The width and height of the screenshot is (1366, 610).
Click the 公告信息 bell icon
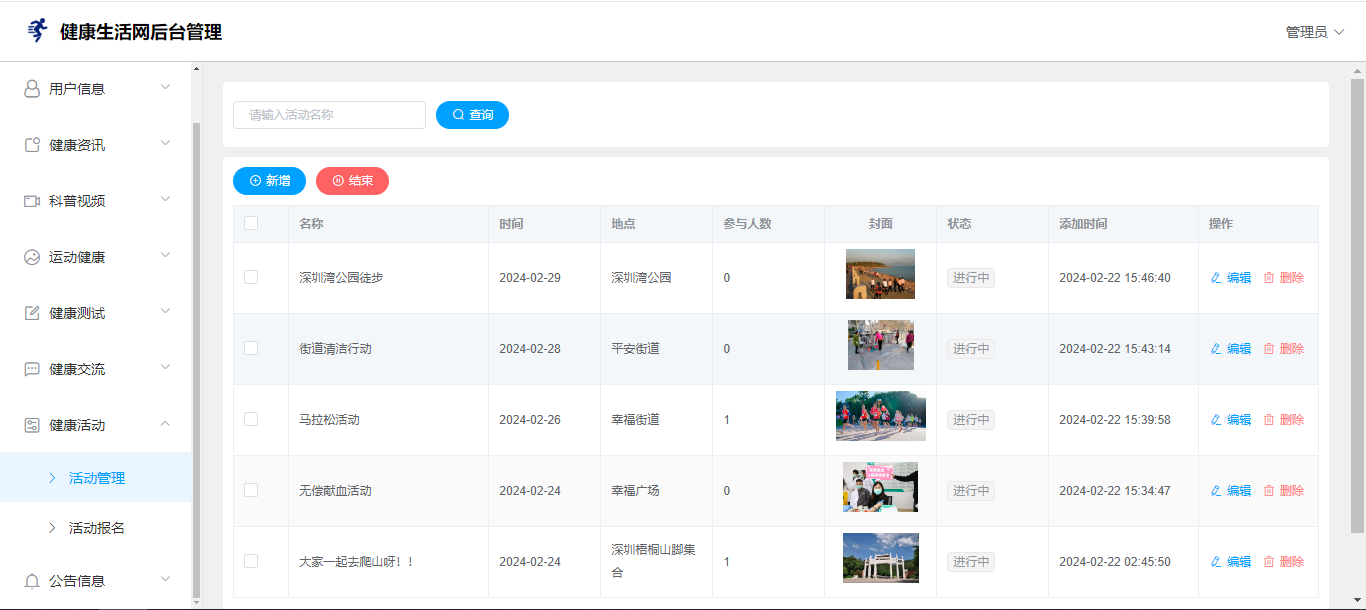(32, 581)
